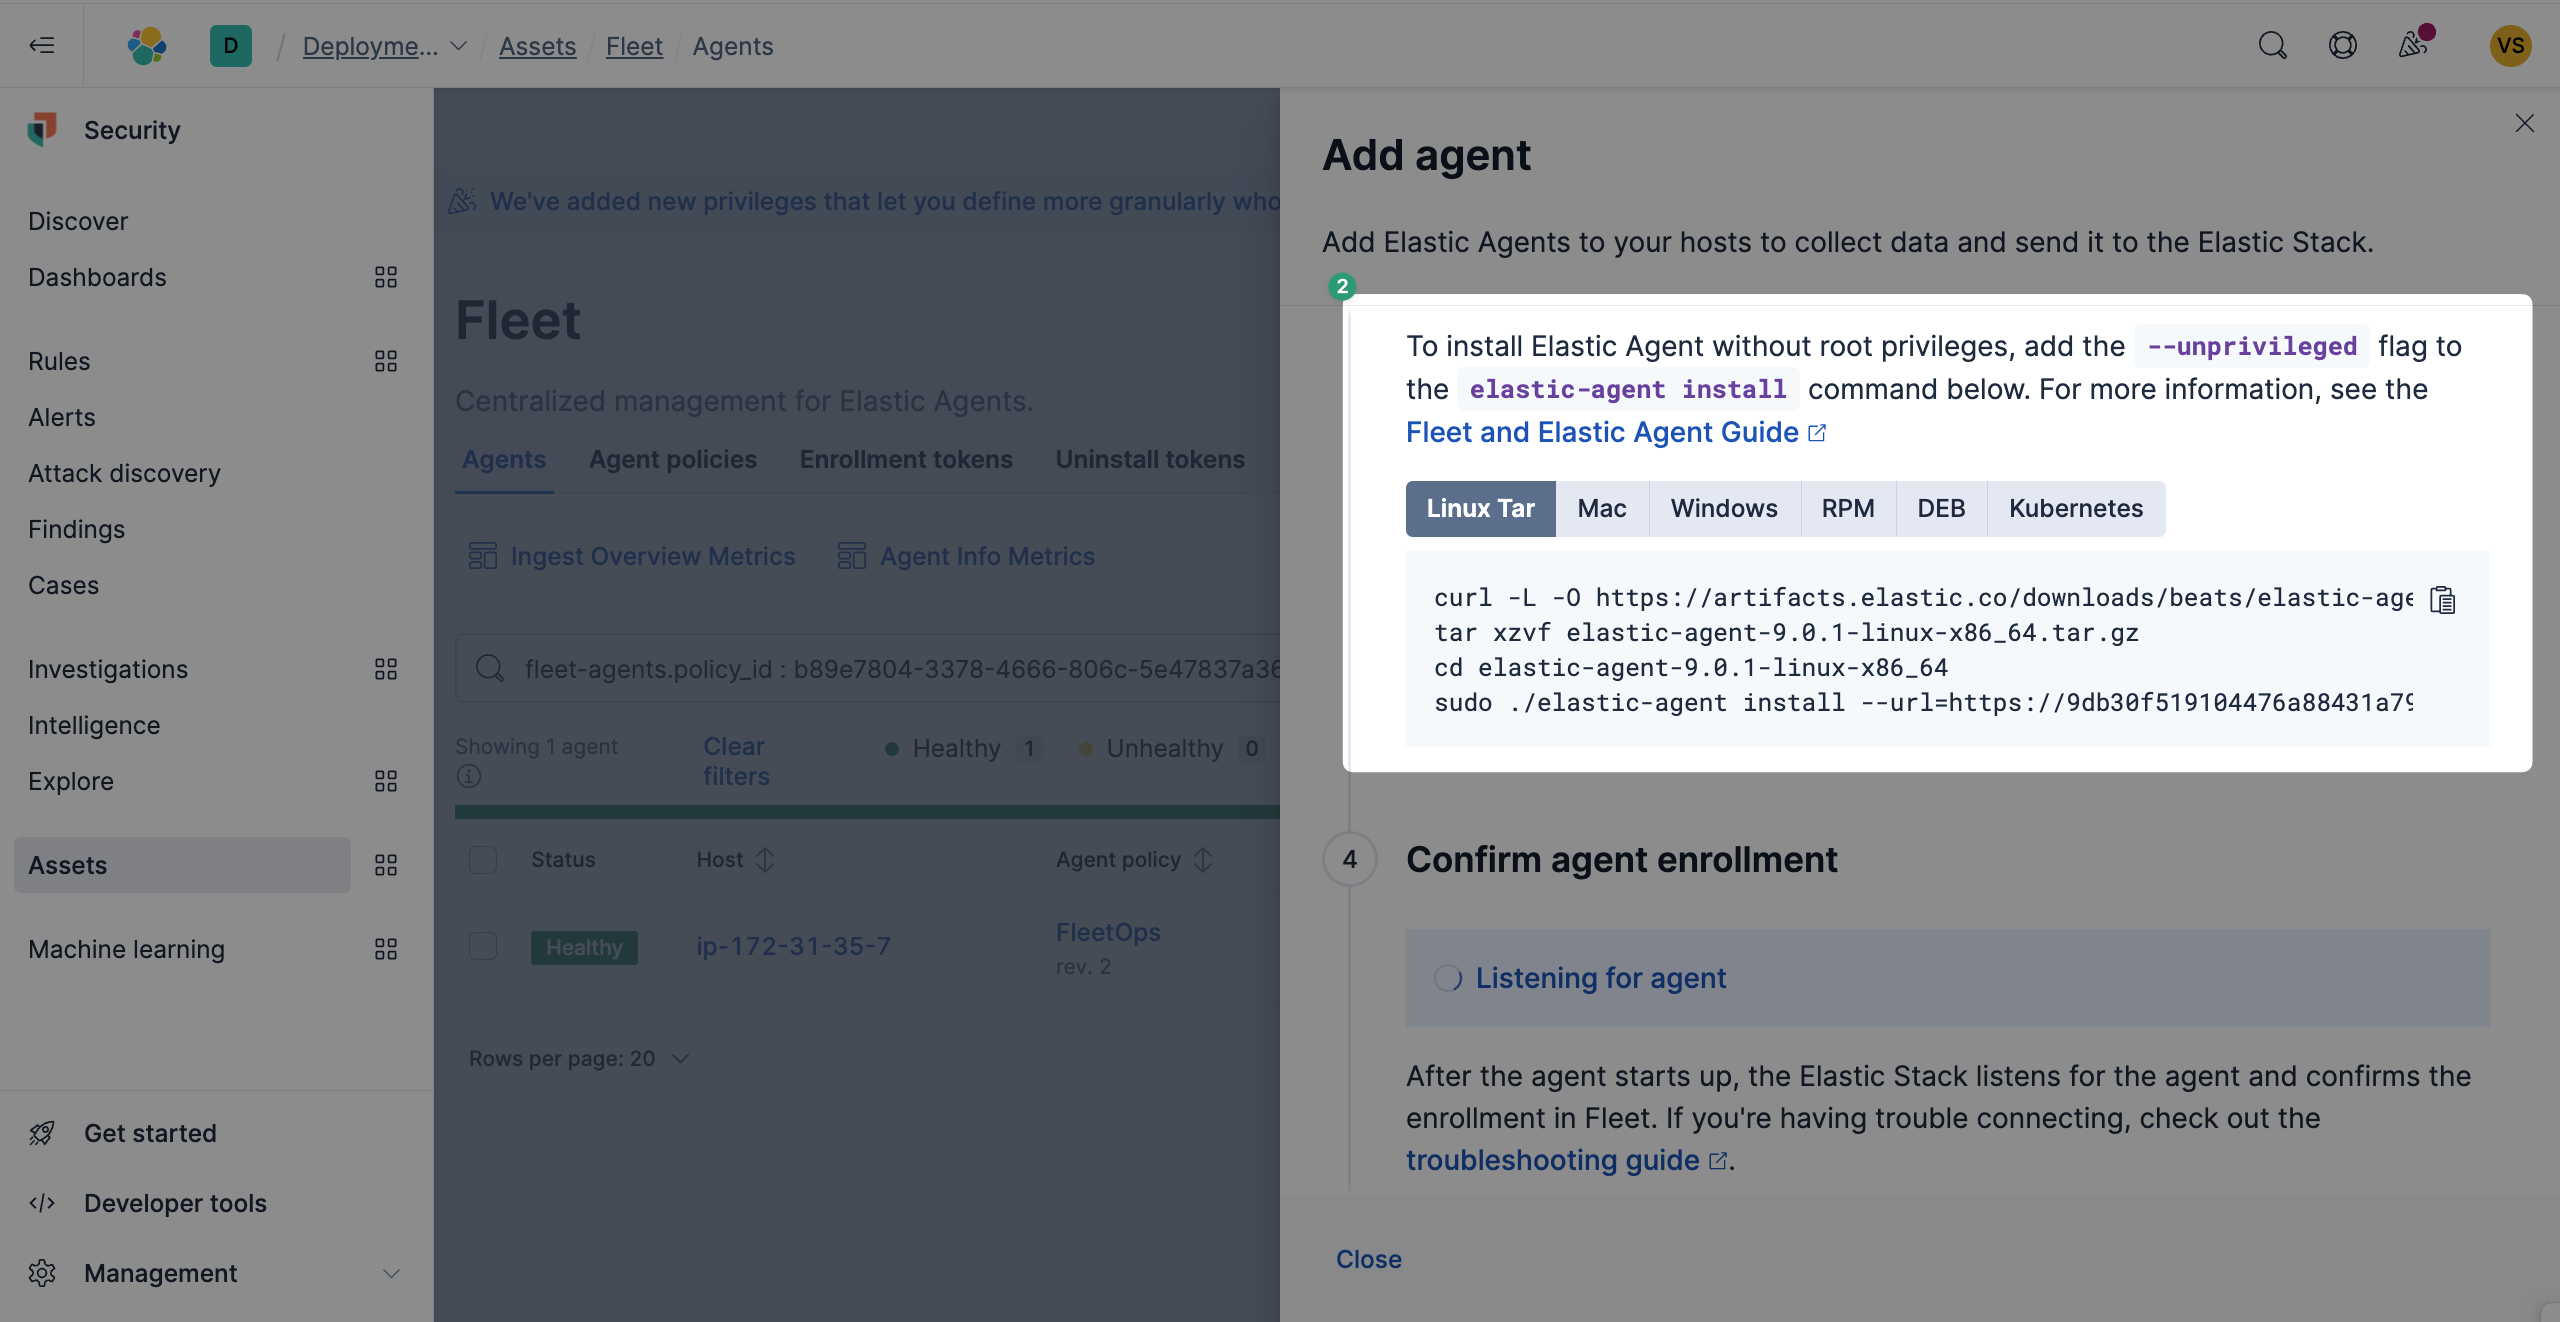The height and width of the screenshot is (1322, 2560).
Task: Open the FleetOps agent policy link
Action: [1108, 932]
